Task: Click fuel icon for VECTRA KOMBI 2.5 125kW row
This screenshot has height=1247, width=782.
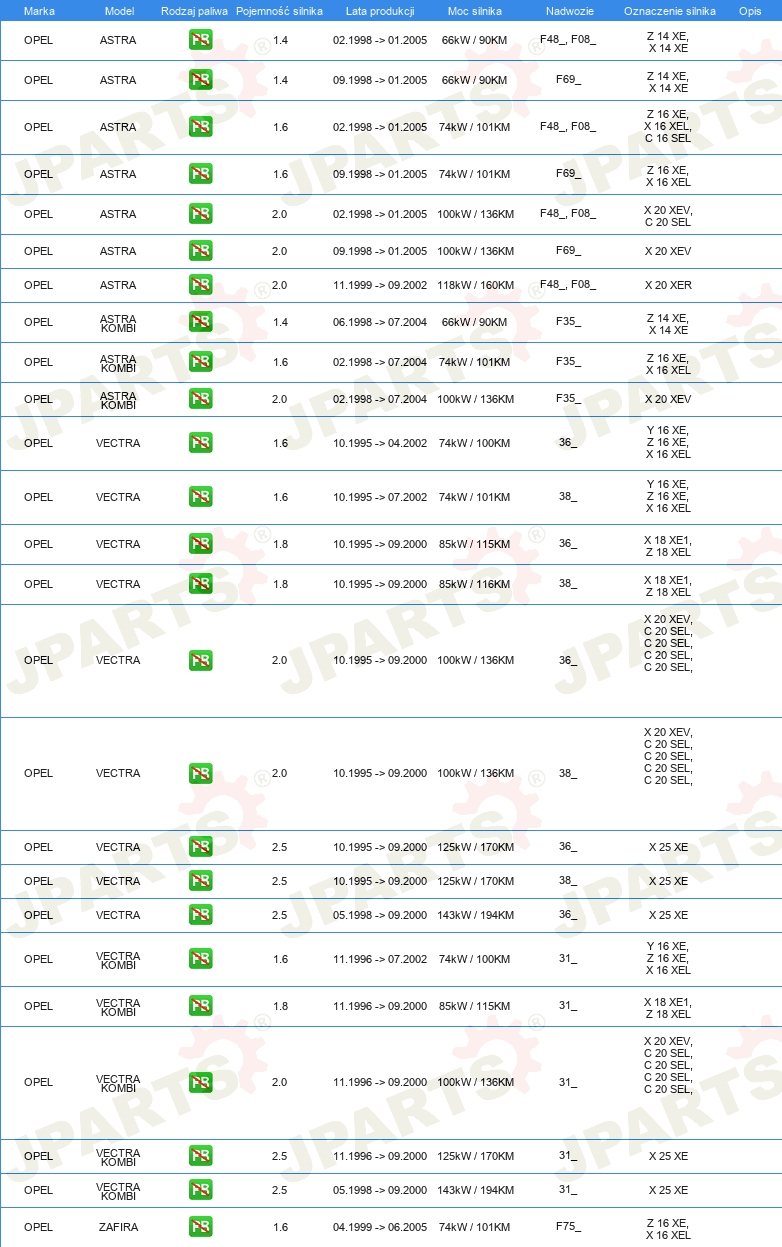Action: [200, 1156]
